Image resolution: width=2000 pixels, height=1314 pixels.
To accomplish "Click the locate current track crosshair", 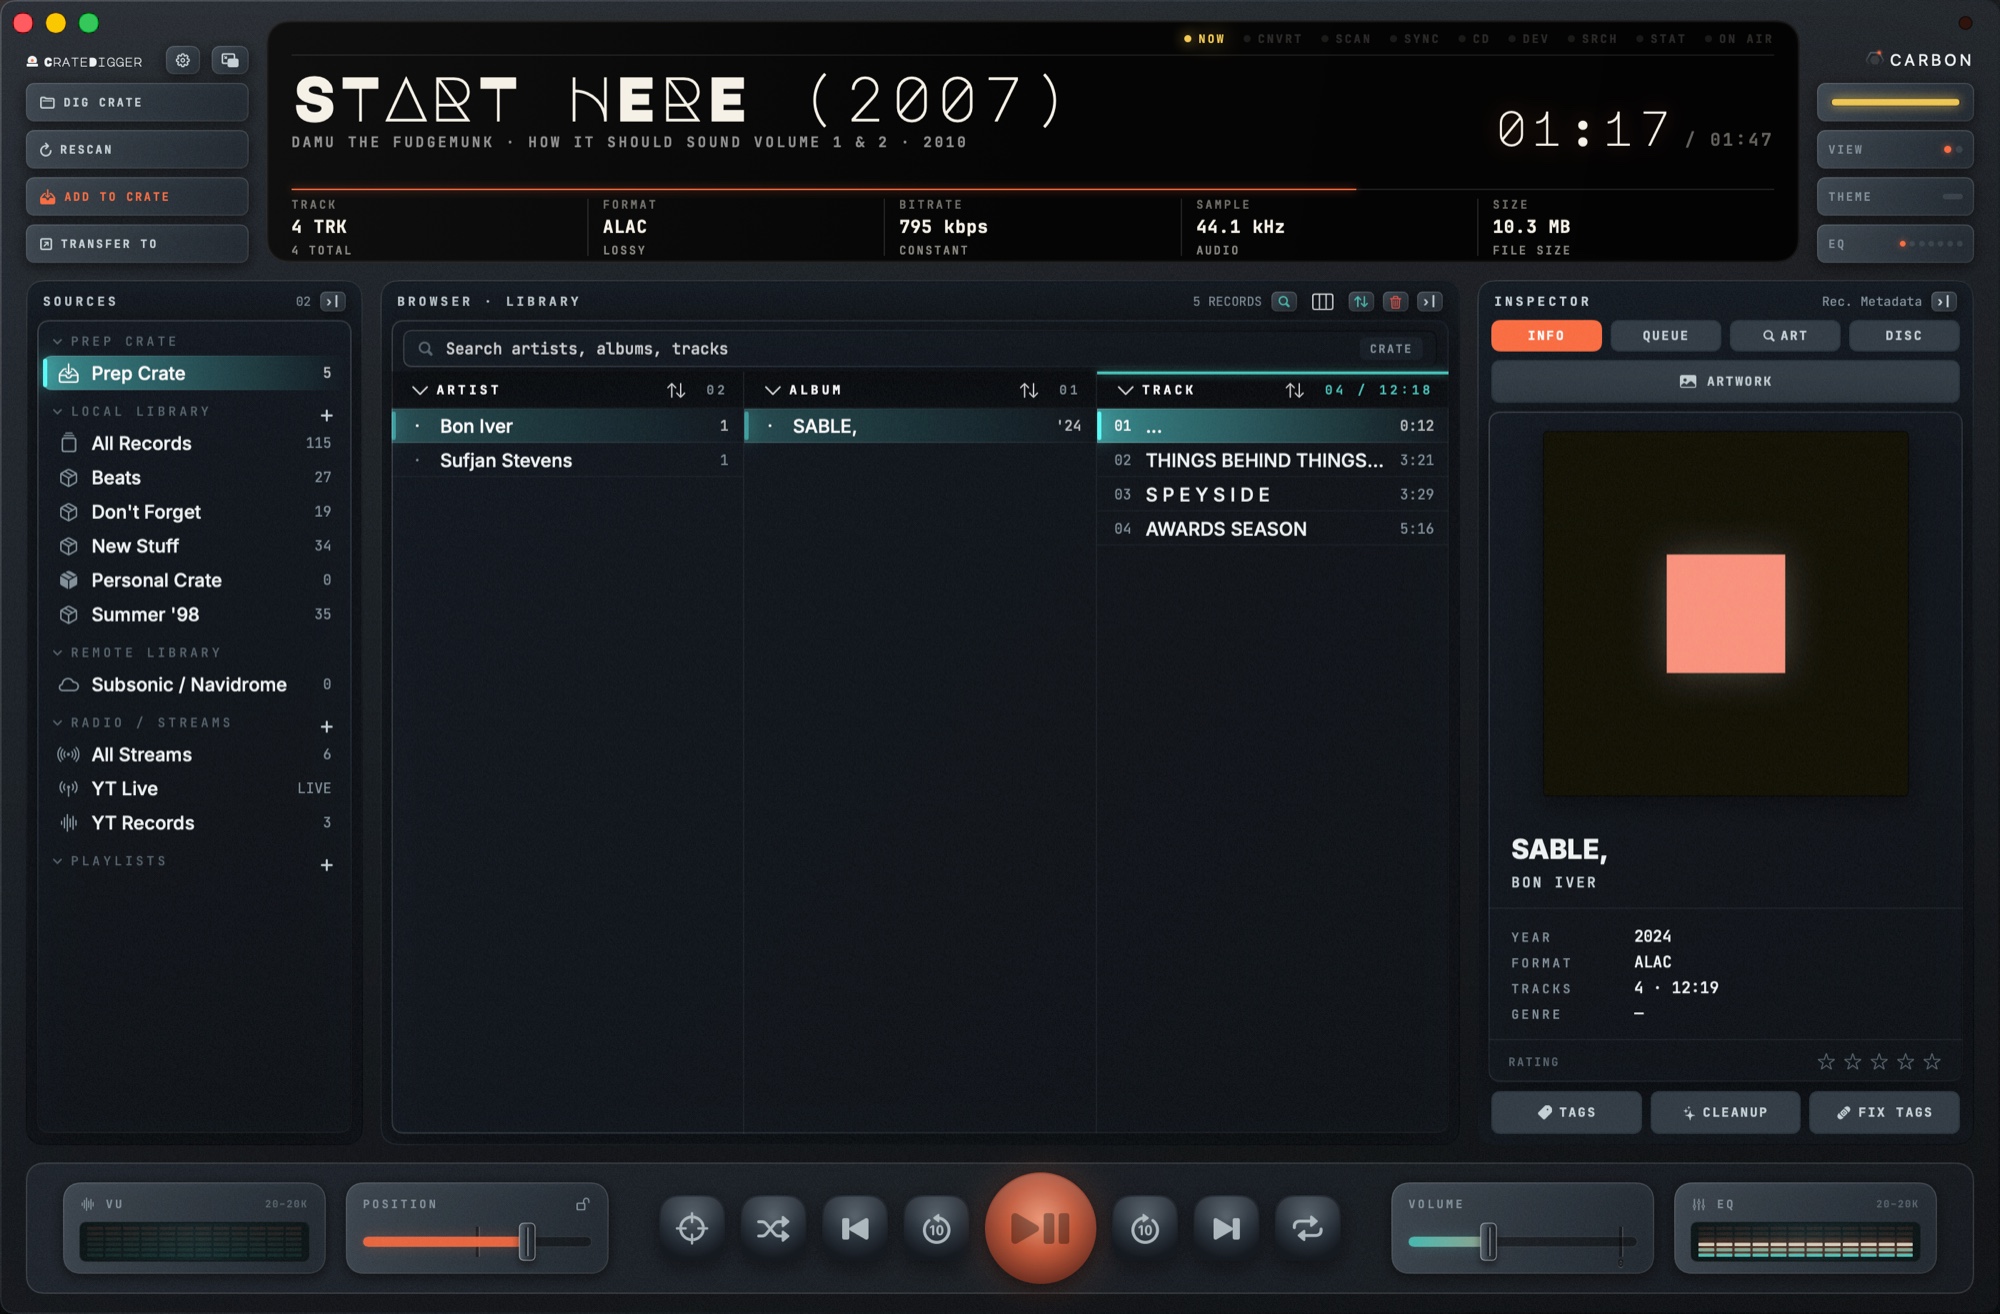I will point(692,1228).
